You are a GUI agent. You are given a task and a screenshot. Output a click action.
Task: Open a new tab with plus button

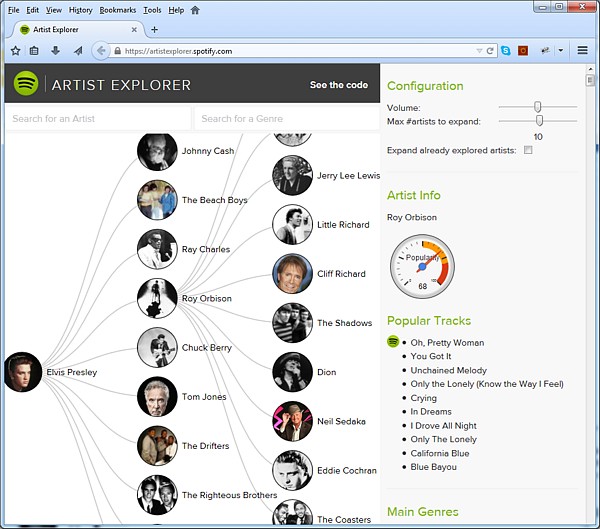(x=154, y=29)
